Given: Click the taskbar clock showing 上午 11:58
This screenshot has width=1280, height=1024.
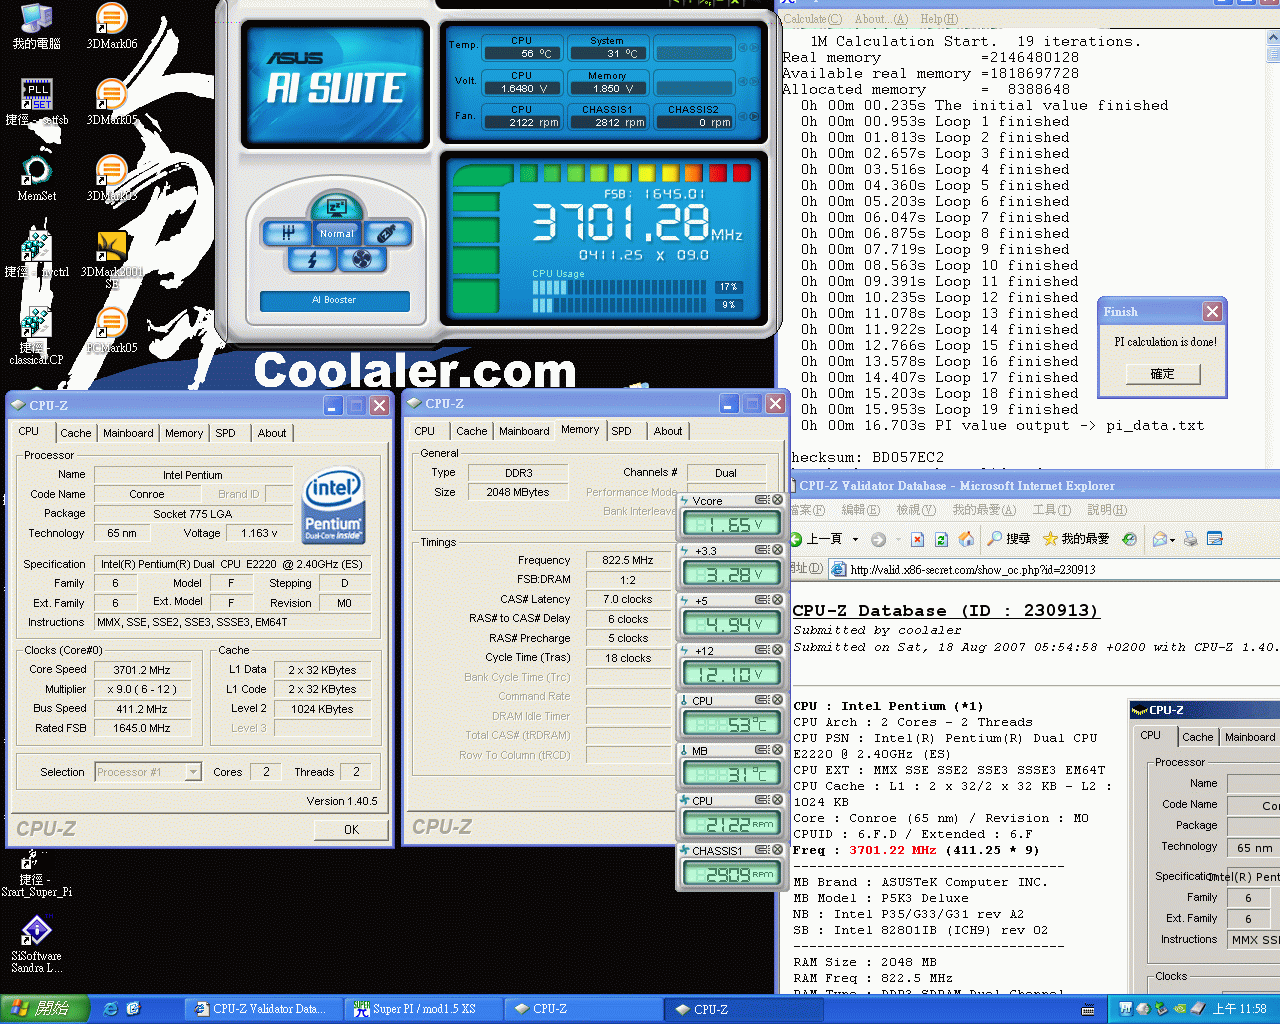Looking at the screenshot, I should (1239, 1009).
